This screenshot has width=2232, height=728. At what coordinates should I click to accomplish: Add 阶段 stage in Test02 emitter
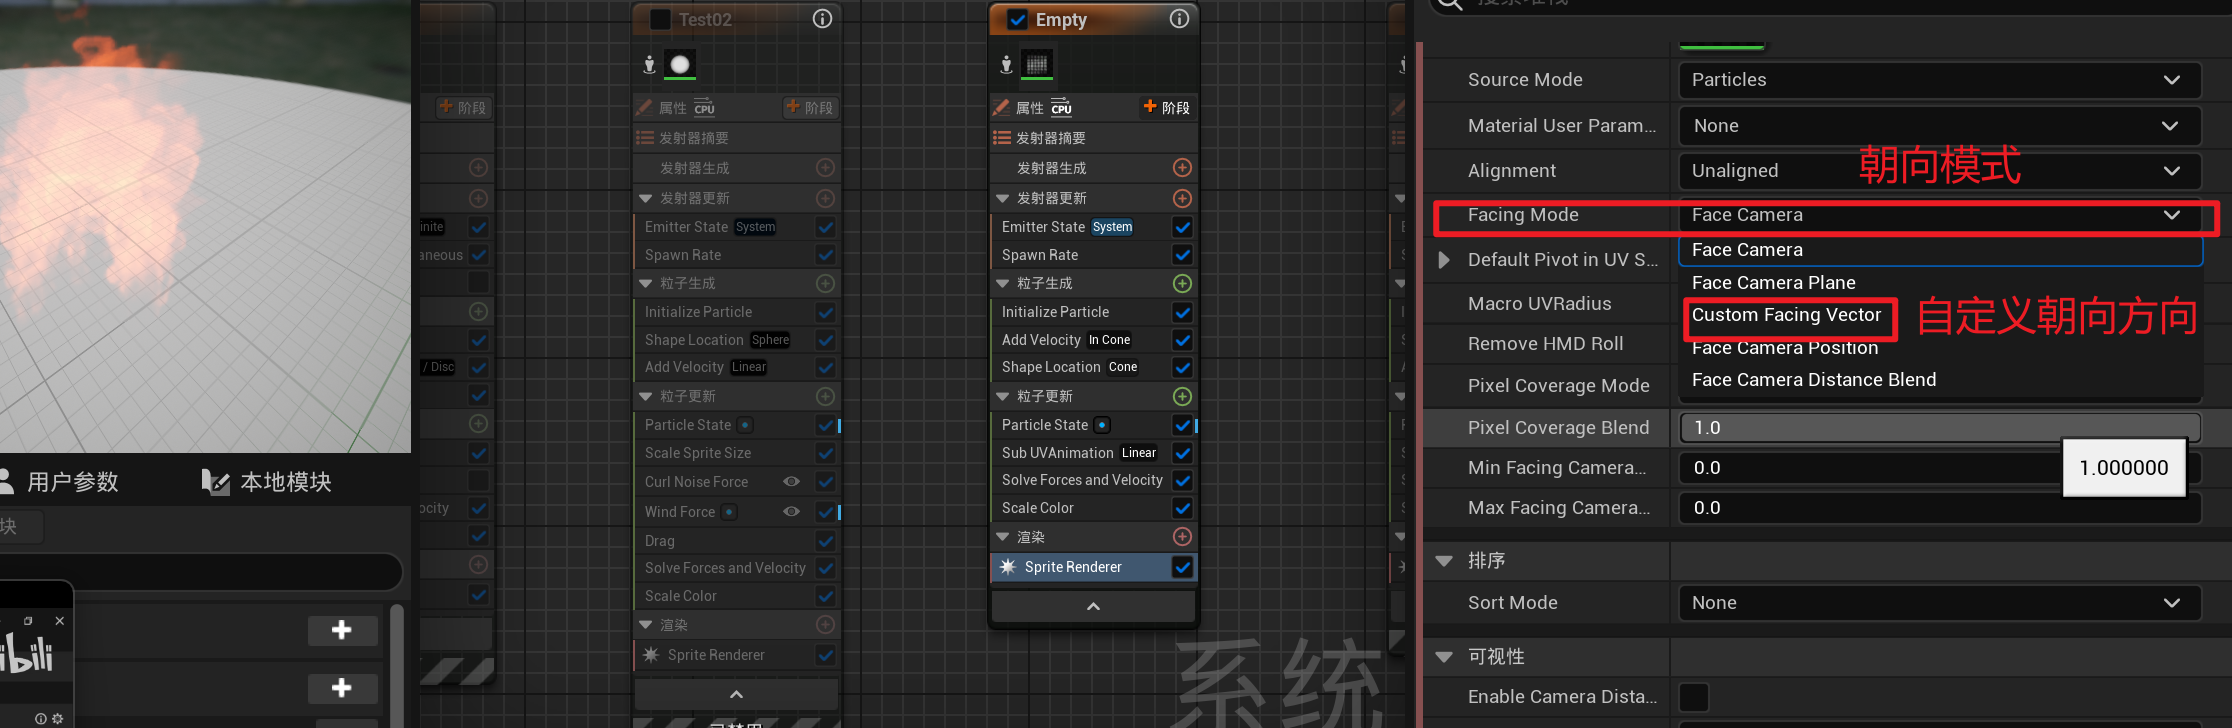pos(809,107)
